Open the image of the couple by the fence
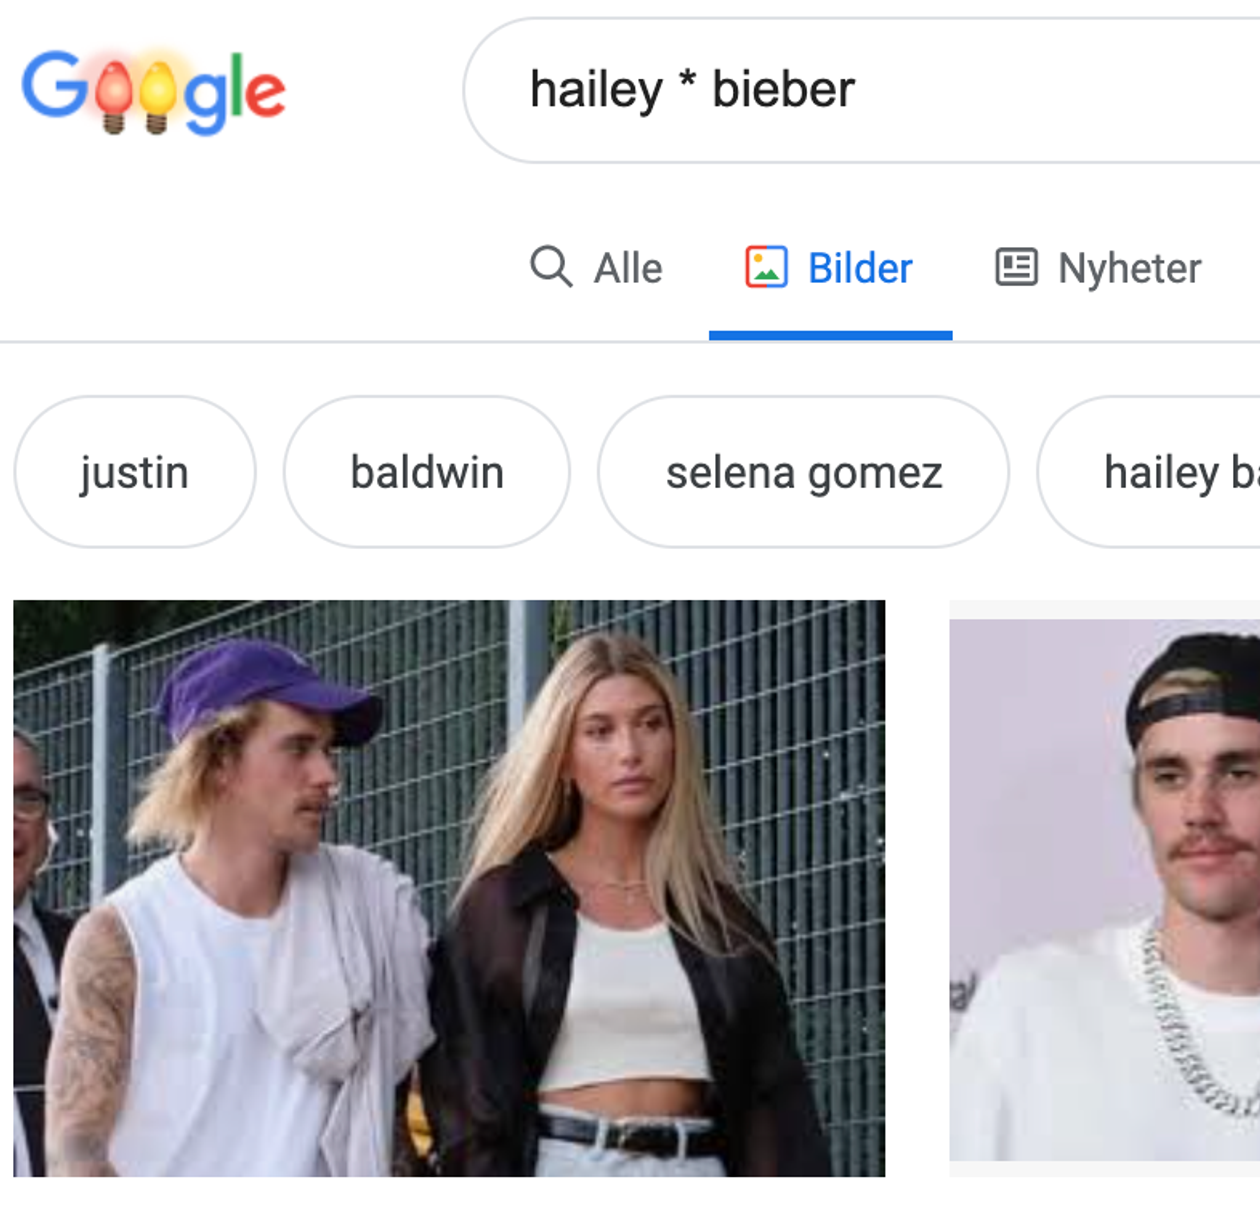Image resolution: width=1260 pixels, height=1205 pixels. [449, 888]
